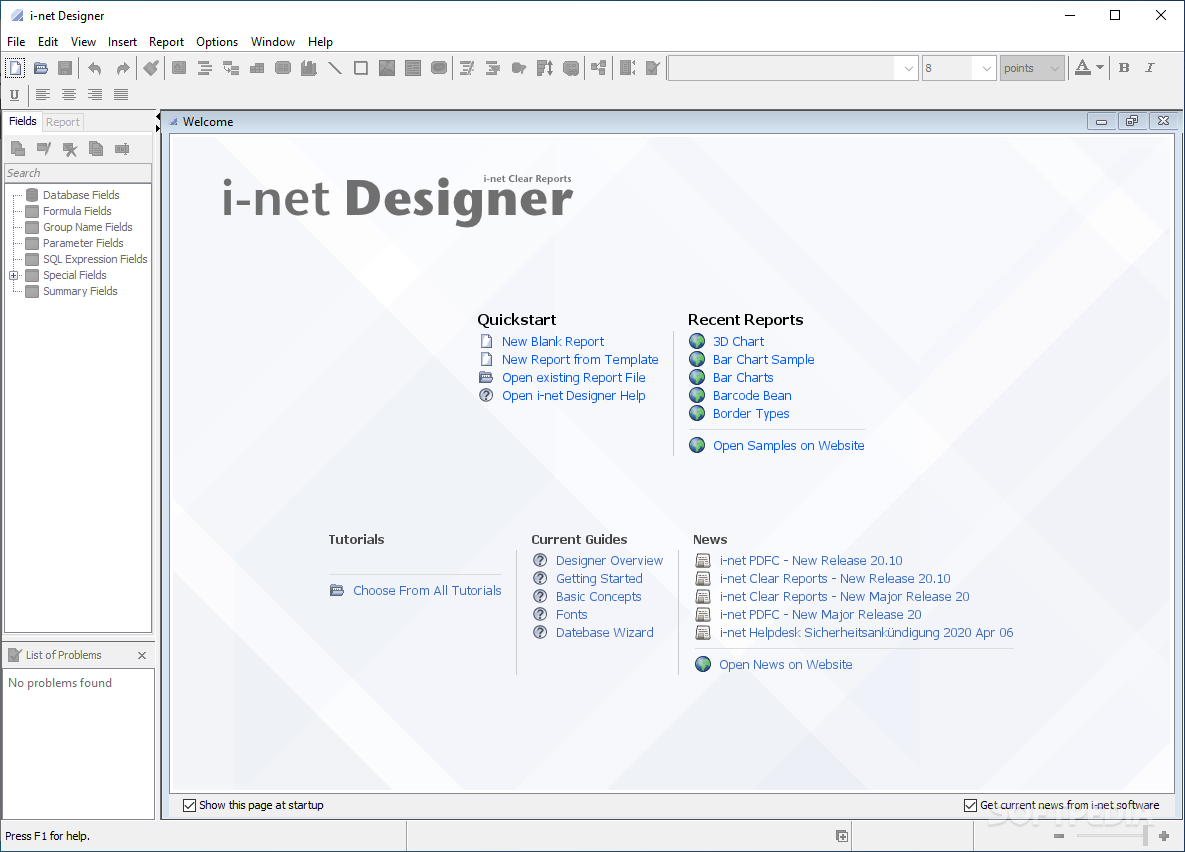Screen dimensions: 1185x852
Task: Click the new field icon in Fields panel
Action: click(18, 149)
